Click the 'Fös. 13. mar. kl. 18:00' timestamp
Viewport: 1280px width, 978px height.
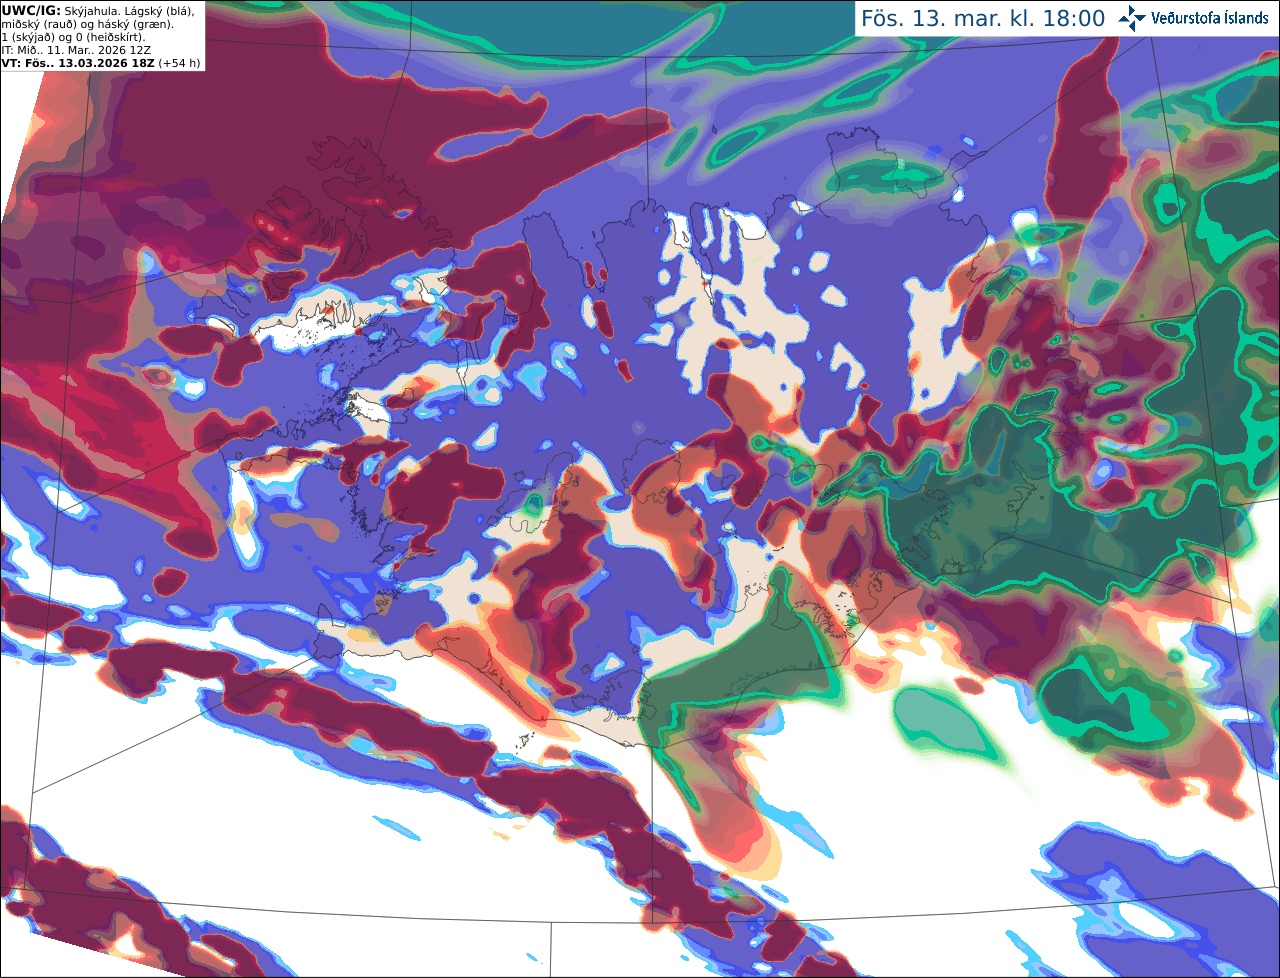983,19
